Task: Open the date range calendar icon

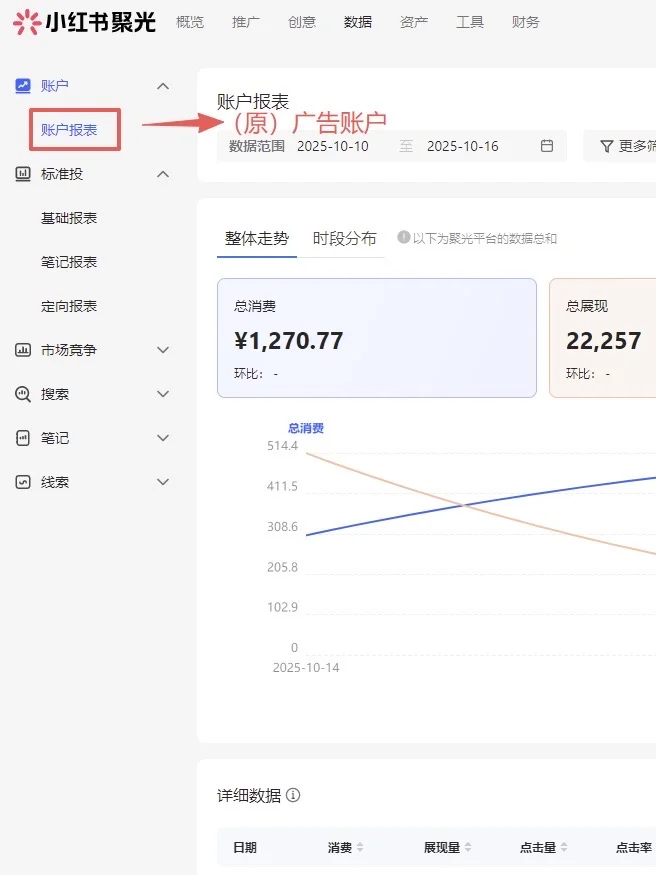Action: tap(547, 146)
